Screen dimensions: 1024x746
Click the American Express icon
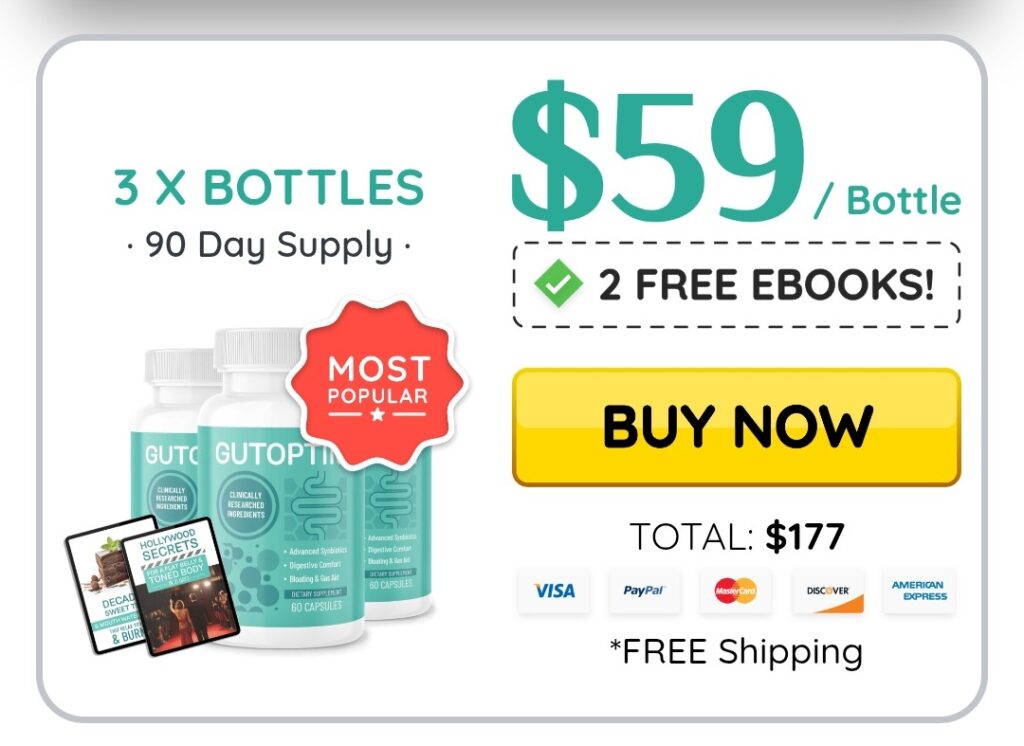click(x=919, y=591)
